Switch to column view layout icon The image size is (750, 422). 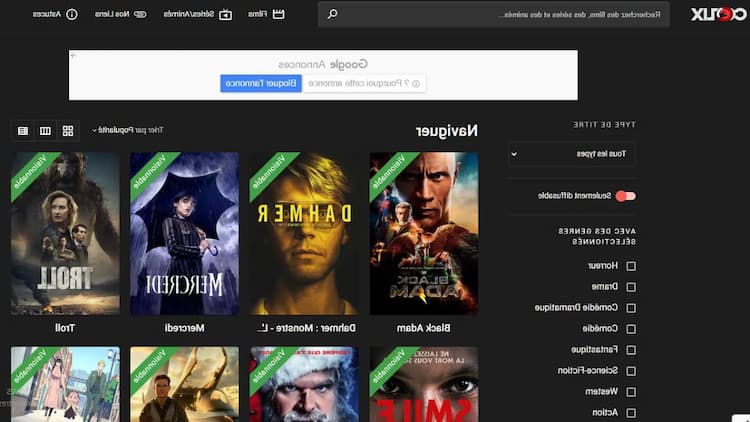pyautogui.click(x=45, y=131)
